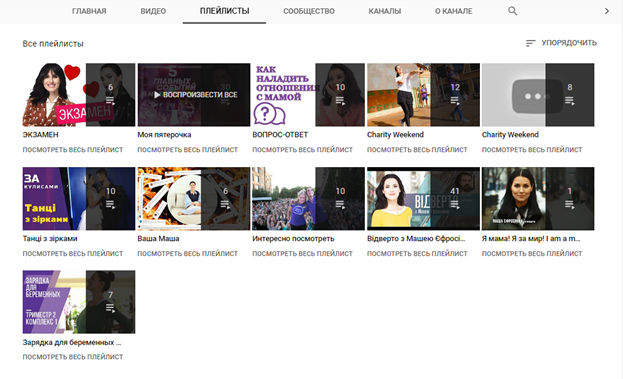Click the playlist icon on Ваша Маша thumbnail
623x379 pixels.
[x=225, y=205]
